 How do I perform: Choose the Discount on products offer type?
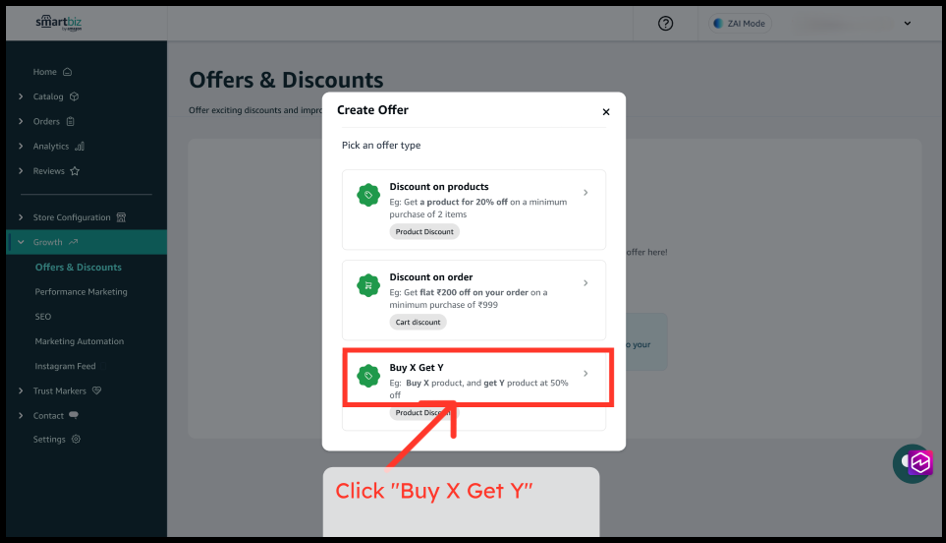tap(474, 209)
